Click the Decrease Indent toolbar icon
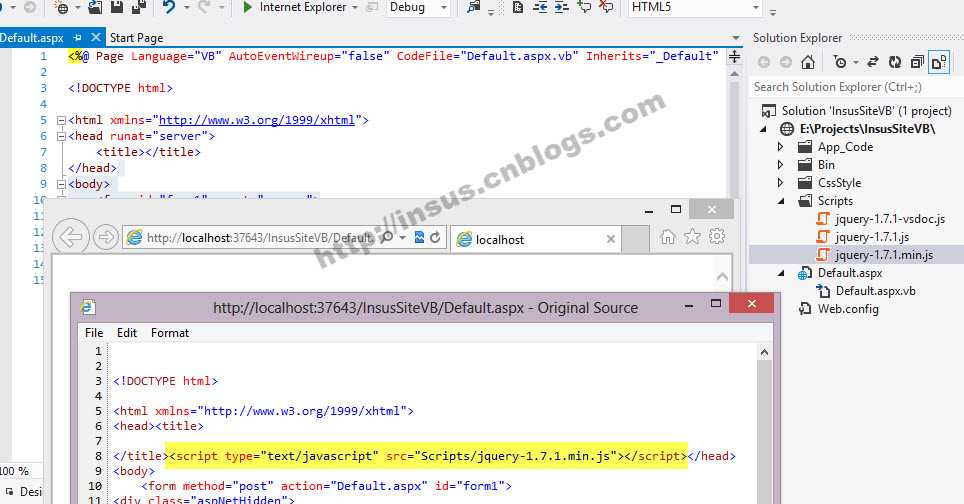The width and height of the screenshot is (964, 504). coord(540,7)
